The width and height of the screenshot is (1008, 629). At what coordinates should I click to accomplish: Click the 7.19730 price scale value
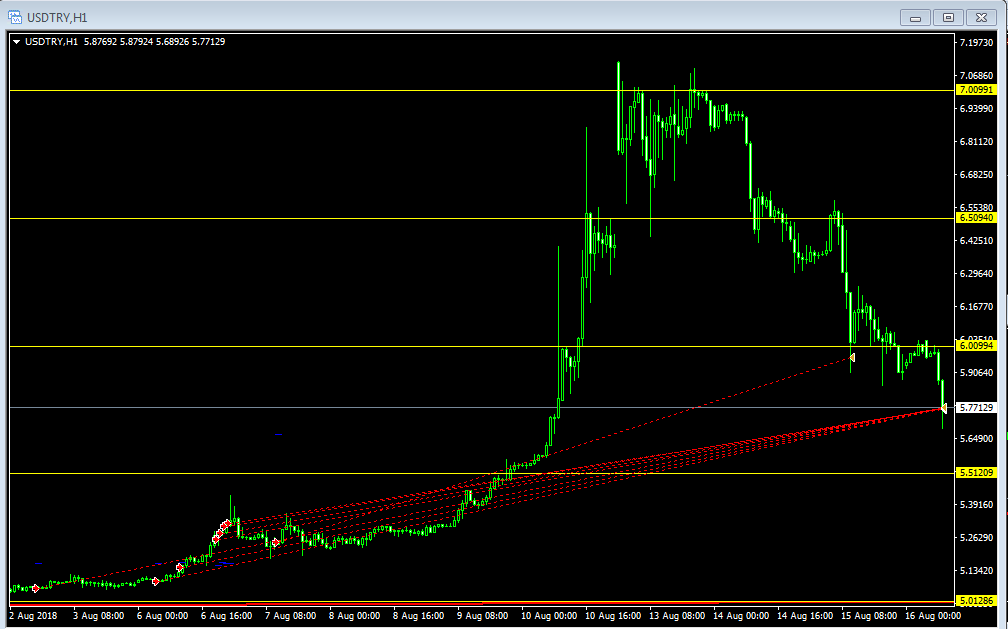coord(976,42)
